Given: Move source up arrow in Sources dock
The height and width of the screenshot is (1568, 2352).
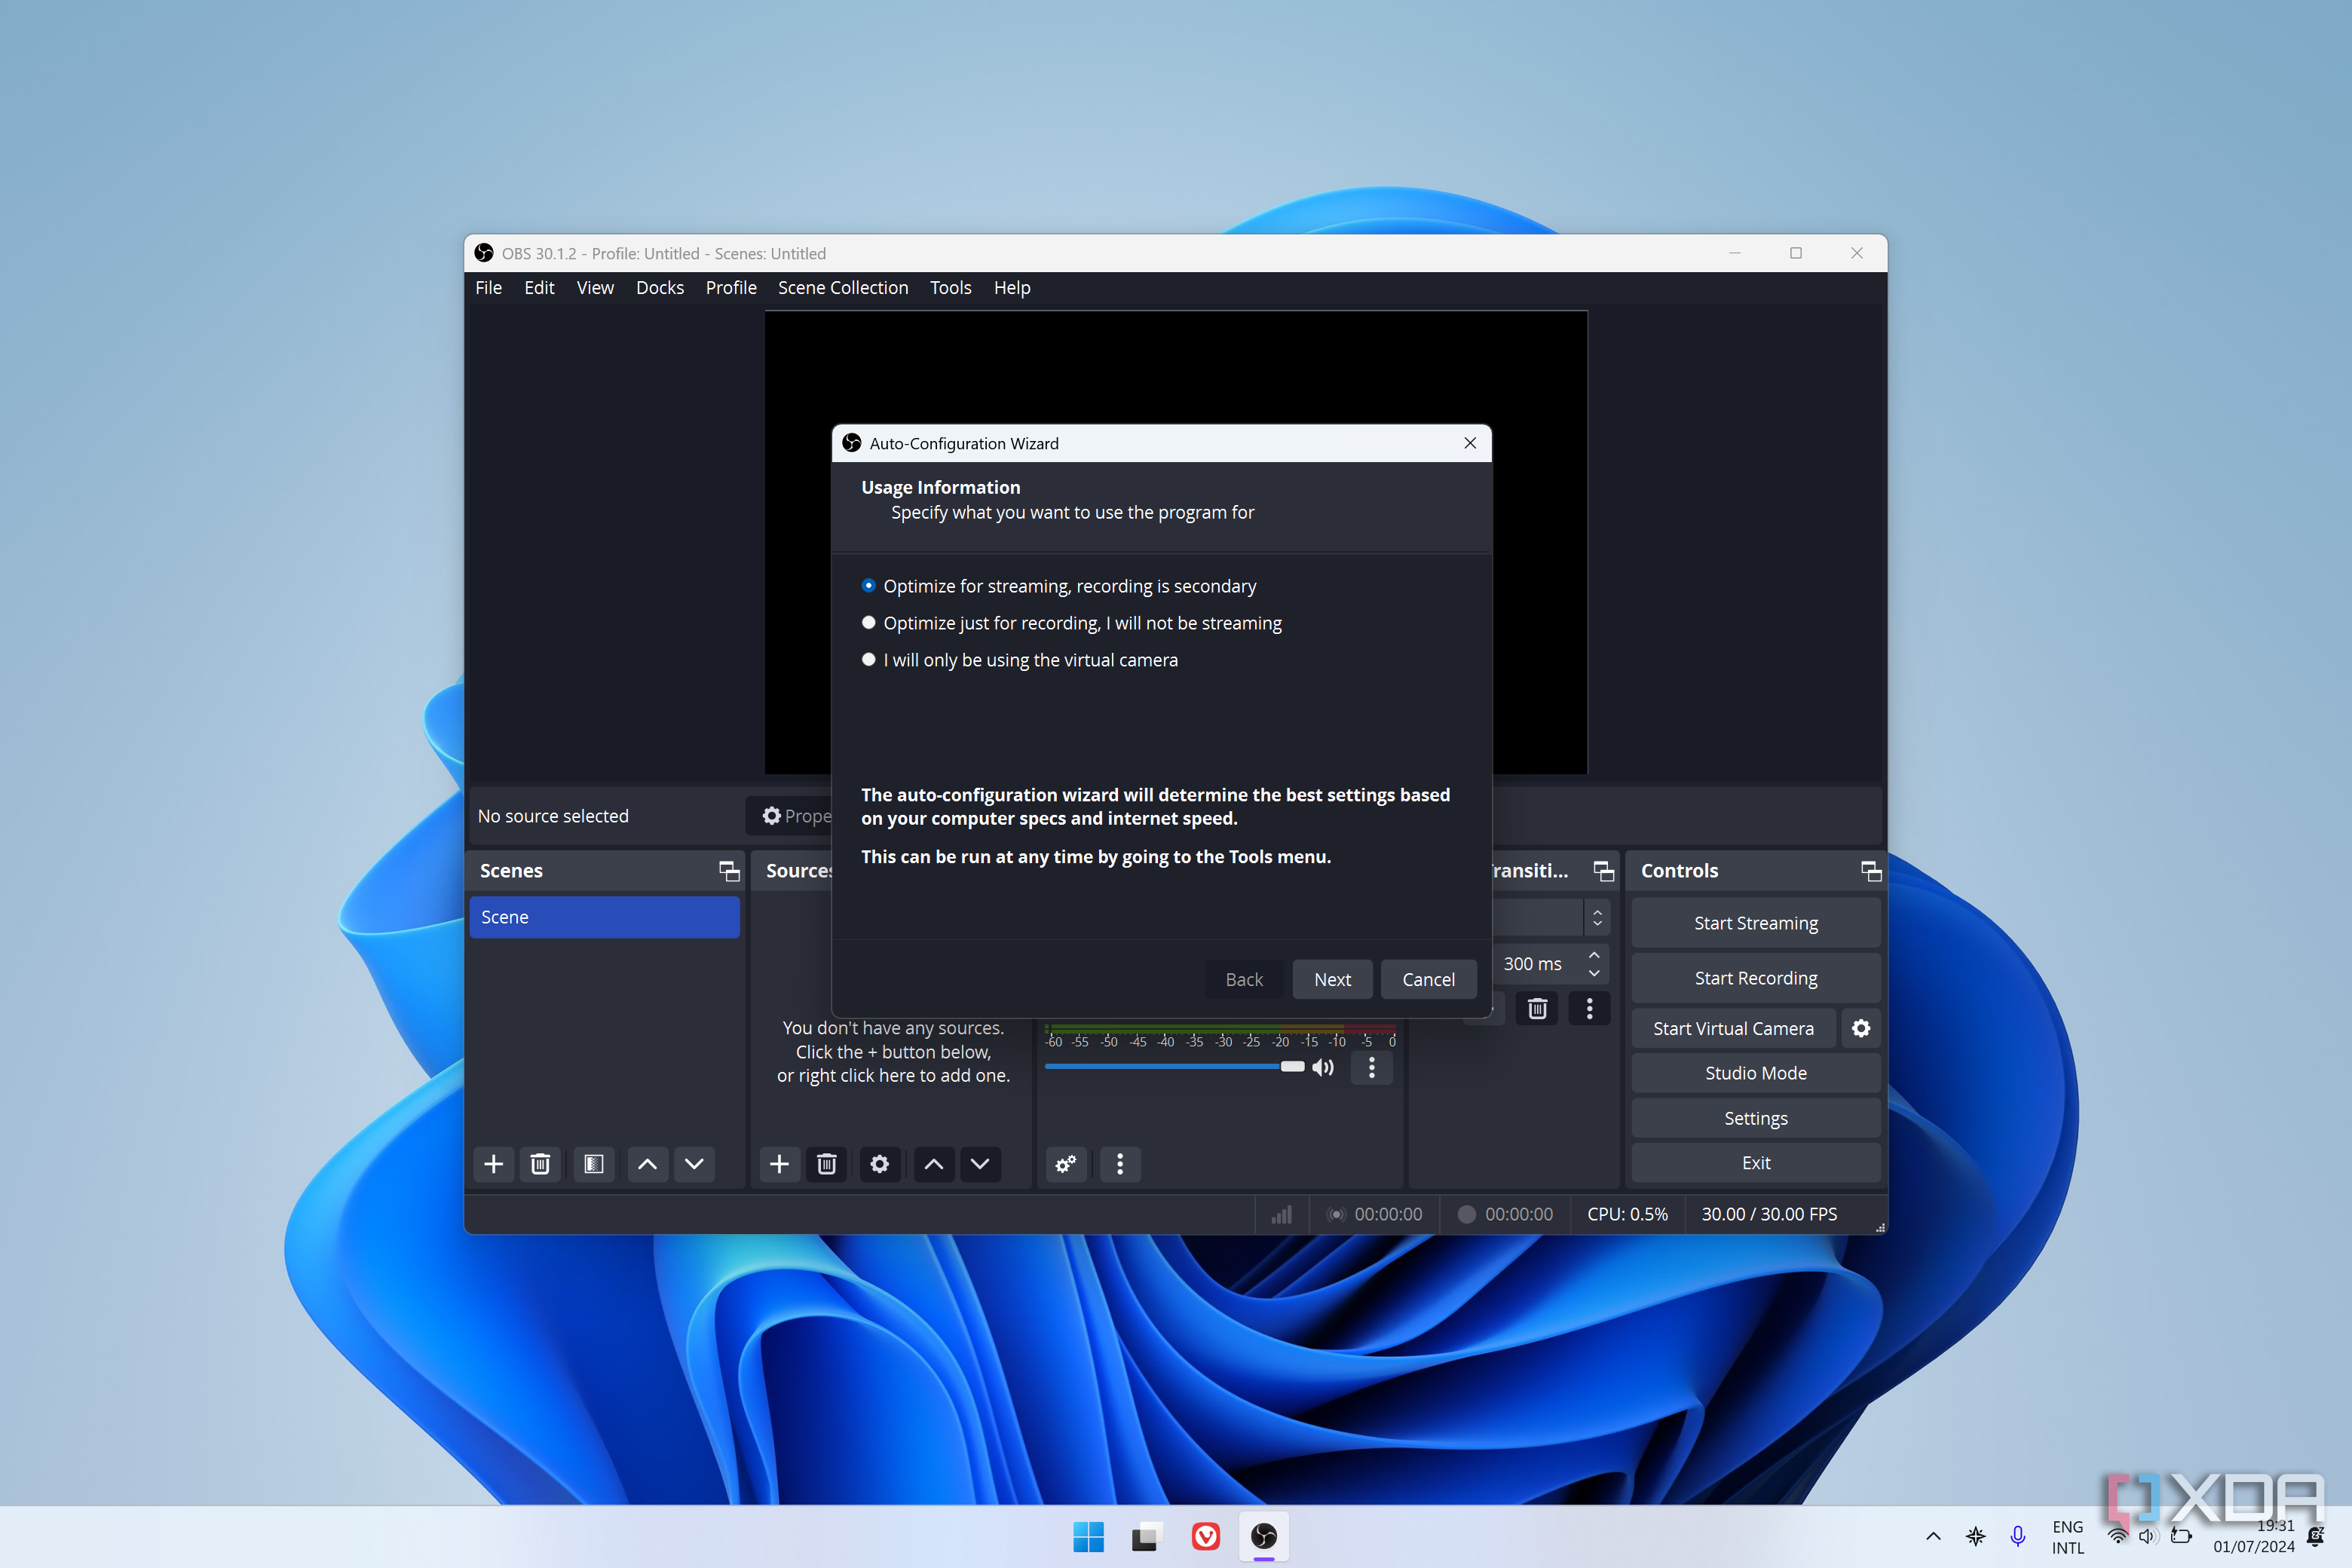Looking at the screenshot, I should pos(933,1164).
